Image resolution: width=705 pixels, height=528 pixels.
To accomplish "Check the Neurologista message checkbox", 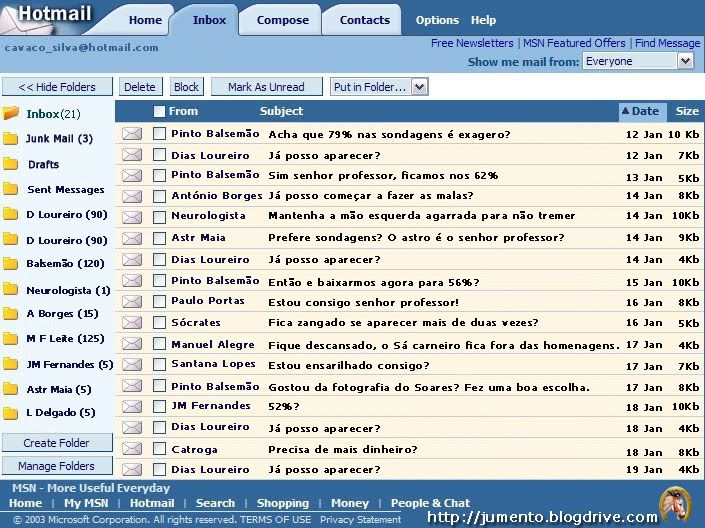I will pyautogui.click(x=159, y=217).
